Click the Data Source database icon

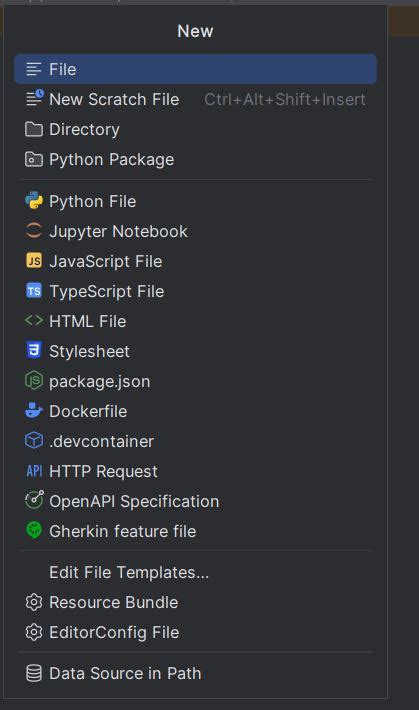(x=34, y=673)
